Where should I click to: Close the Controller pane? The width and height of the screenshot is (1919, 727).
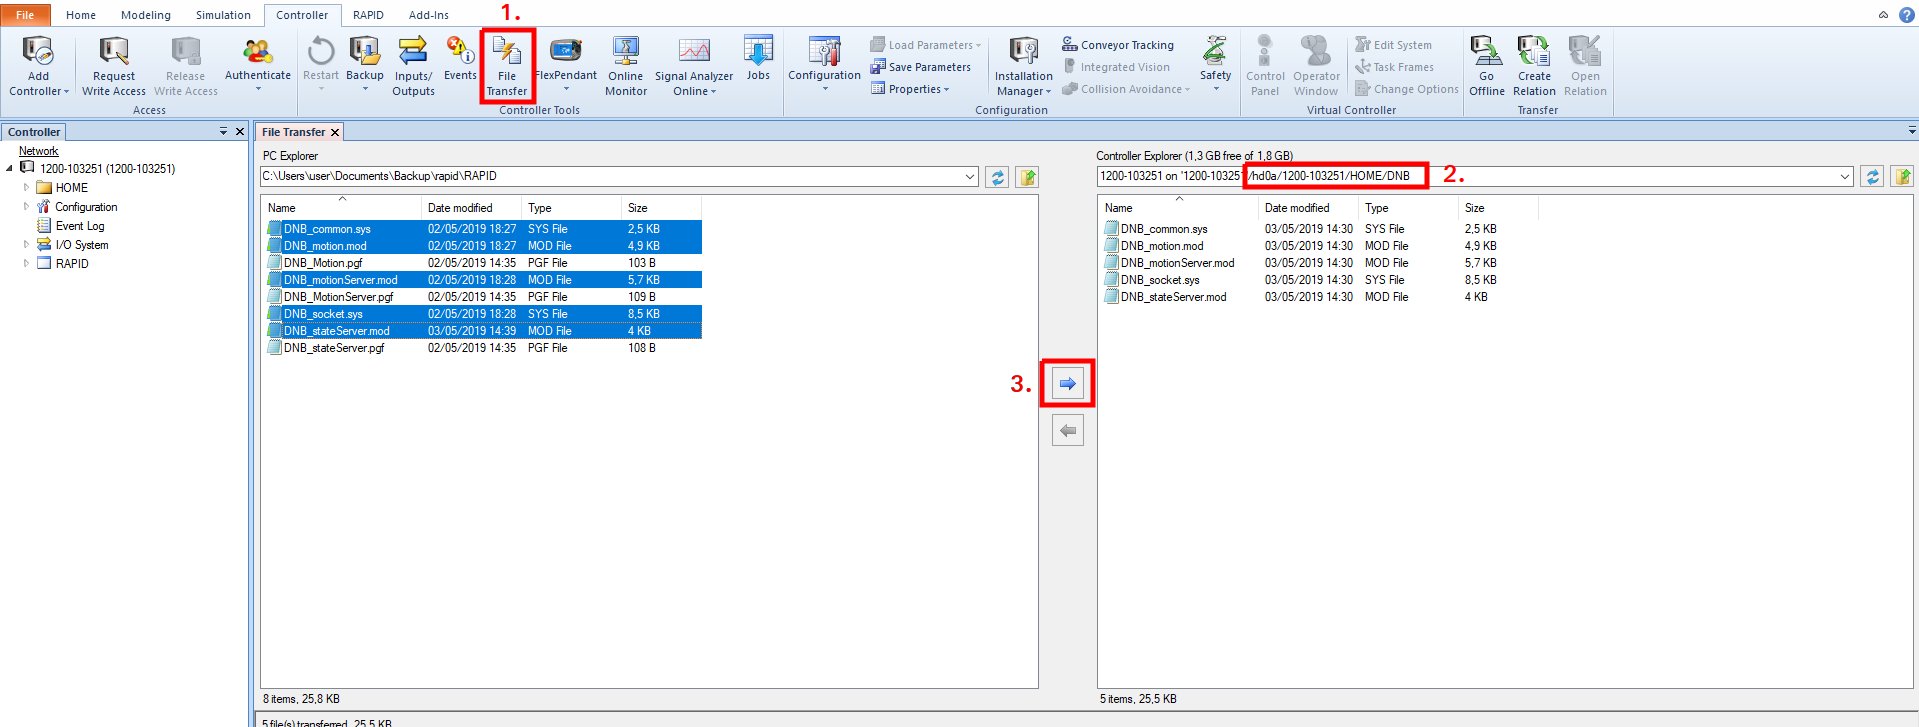[240, 132]
